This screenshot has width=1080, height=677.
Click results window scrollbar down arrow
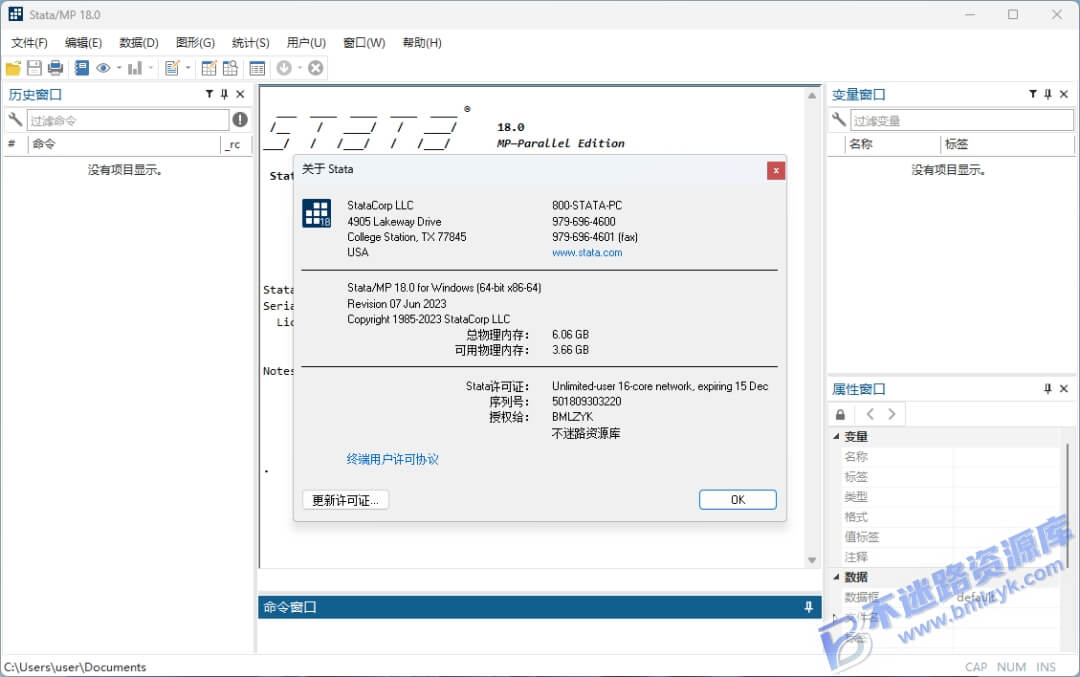pyautogui.click(x=812, y=560)
